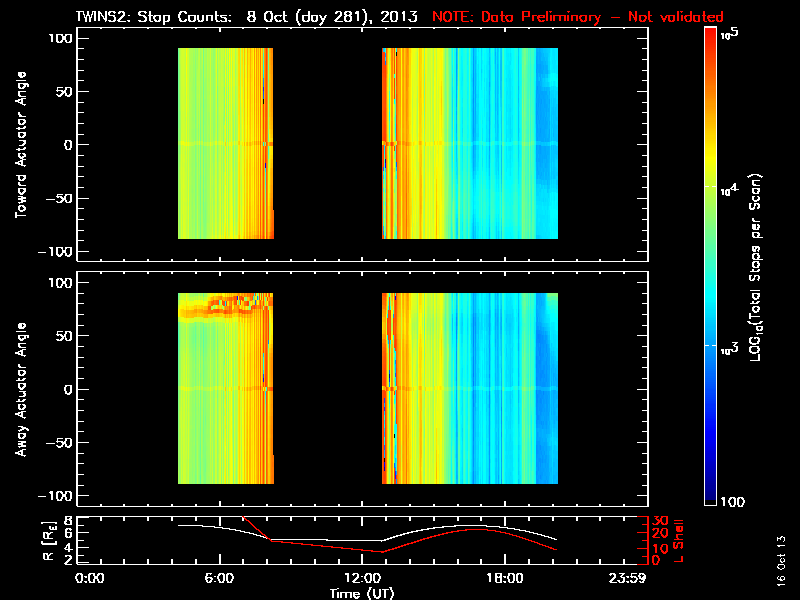800x600 pixels.
Task: Click the black data gap in the Toward panel
Action: click(x=328, y=145)
